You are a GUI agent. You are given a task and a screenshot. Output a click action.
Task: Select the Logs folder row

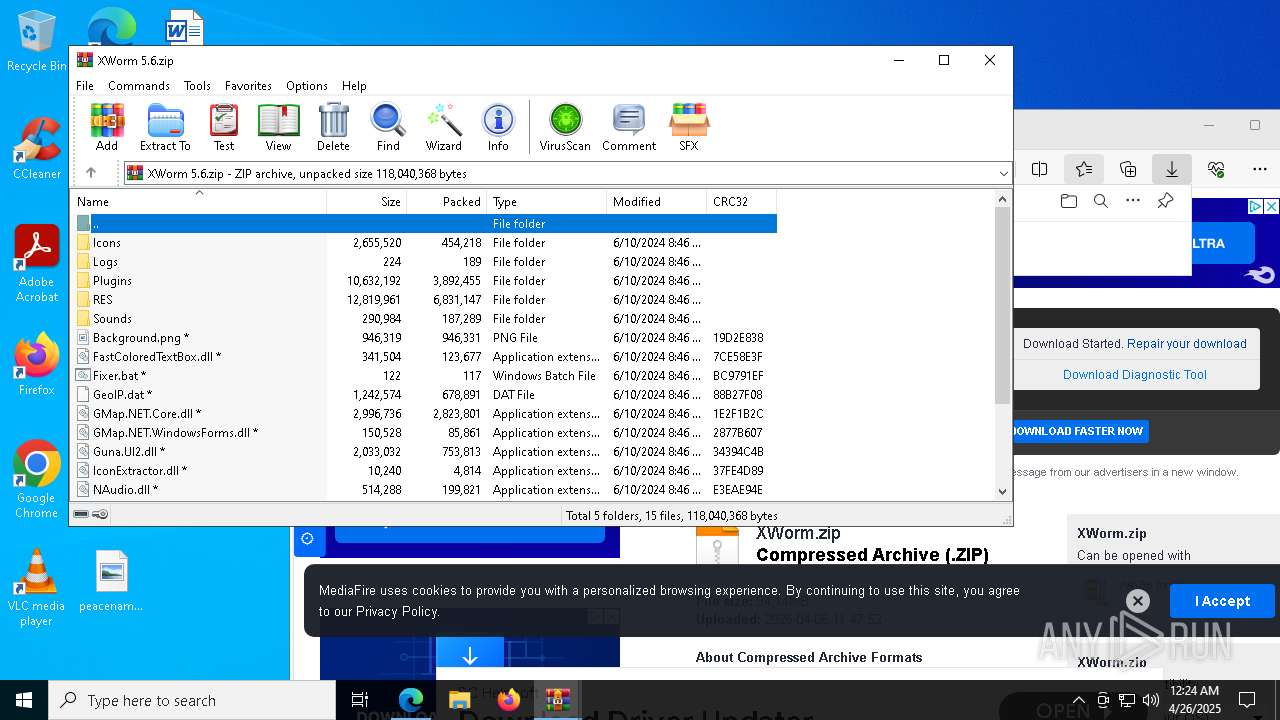tap(424, 262)
